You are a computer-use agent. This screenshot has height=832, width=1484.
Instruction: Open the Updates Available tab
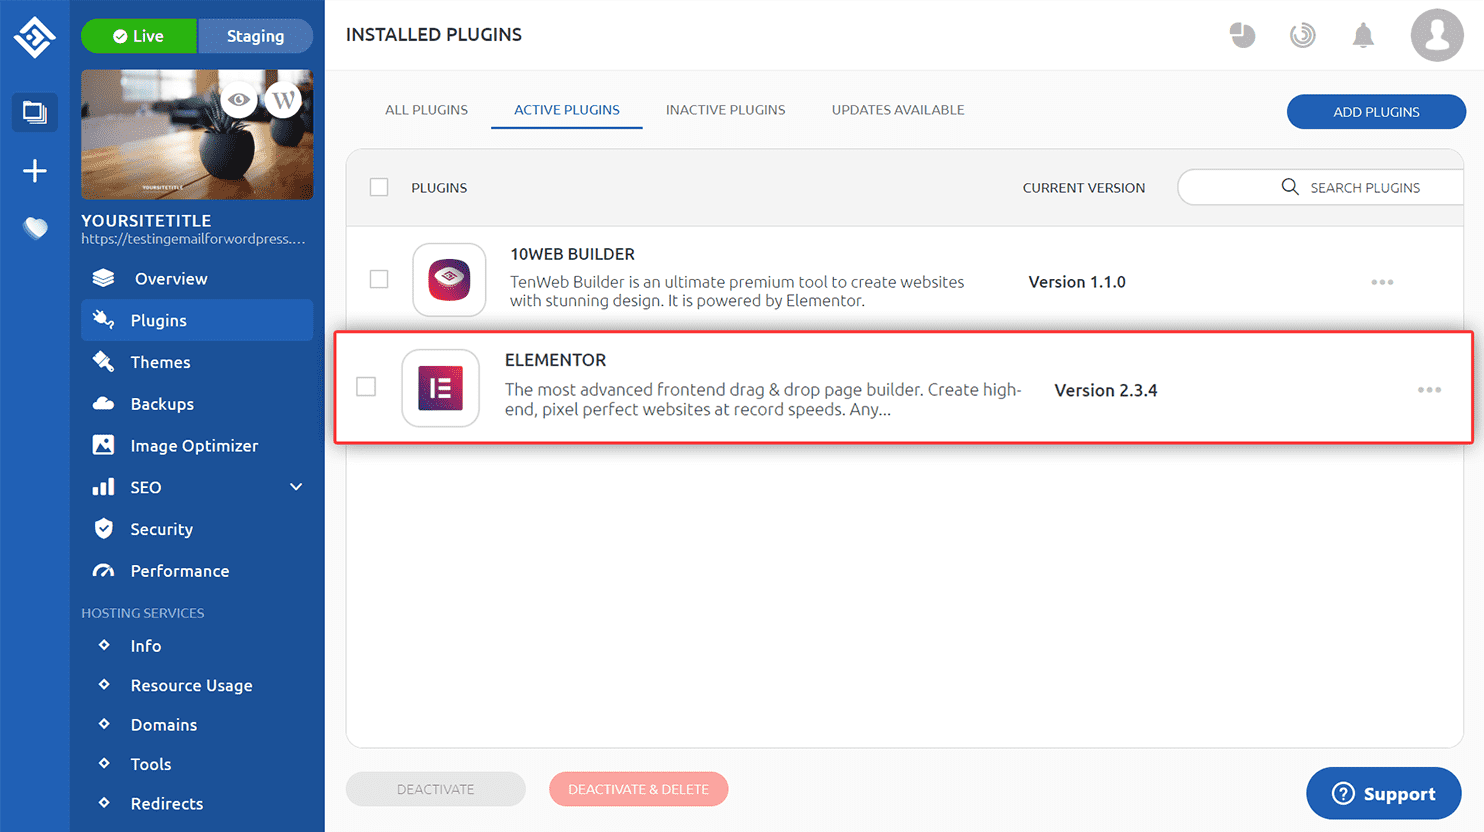pyautogui.click(x=898, y=110)
